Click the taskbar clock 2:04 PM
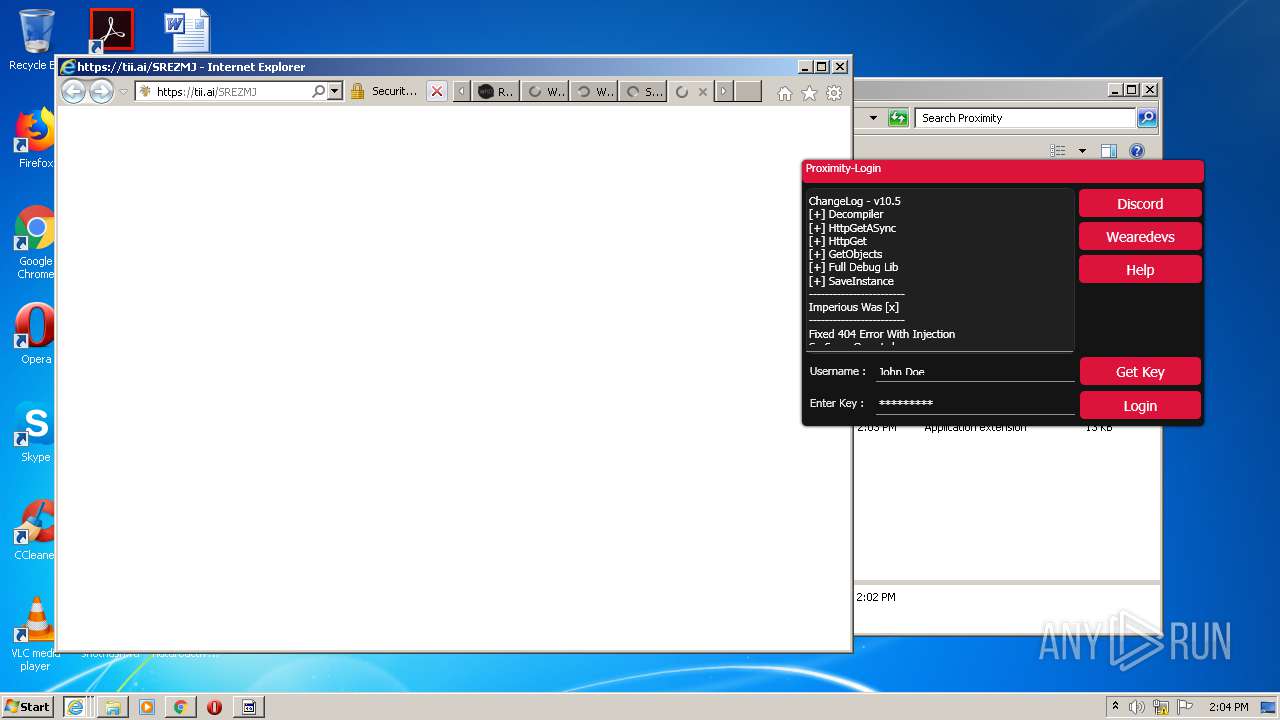 (x=1228, y=707)
